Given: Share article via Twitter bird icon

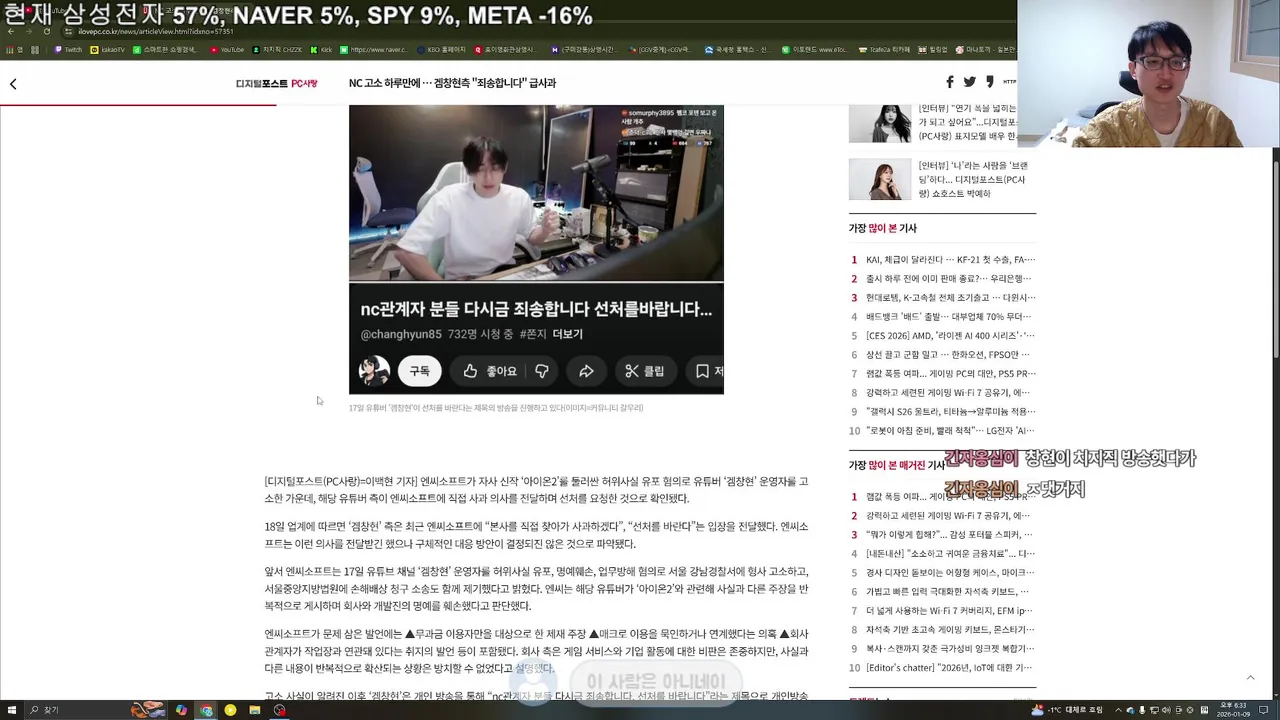Looking at the screenshot, I should tap(969, 82).
